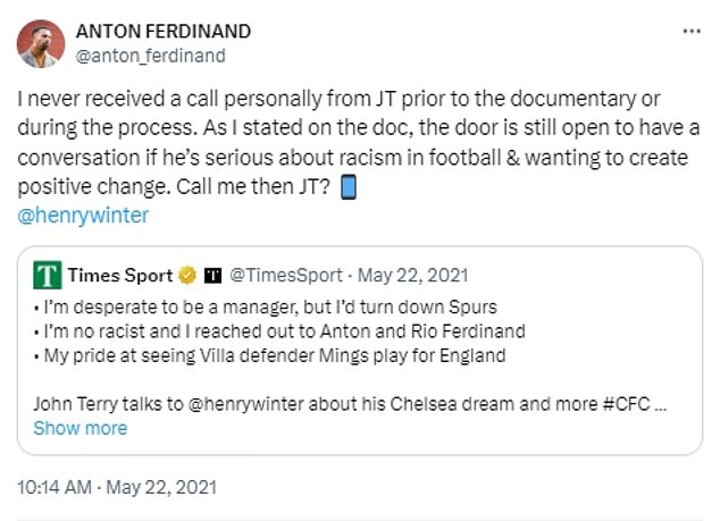Click the mobile phone emoji icon
Viewport: 720px width, 521px height.
click(348, 186)
